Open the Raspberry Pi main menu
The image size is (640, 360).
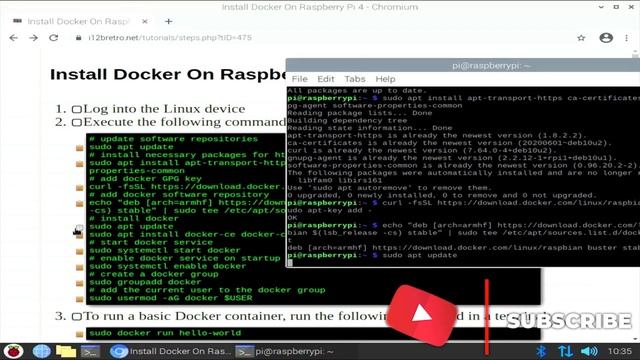tap(13, 351)
